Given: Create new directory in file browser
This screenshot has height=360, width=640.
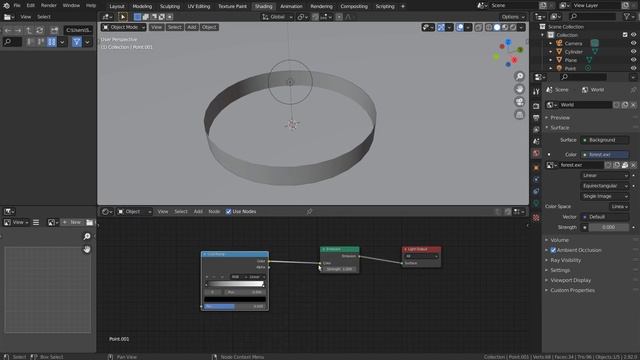Looking at the screenshot, I should 54,30.
